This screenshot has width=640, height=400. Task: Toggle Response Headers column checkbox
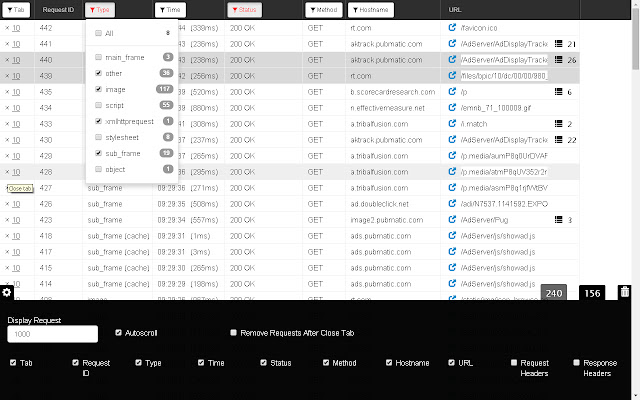576,362
